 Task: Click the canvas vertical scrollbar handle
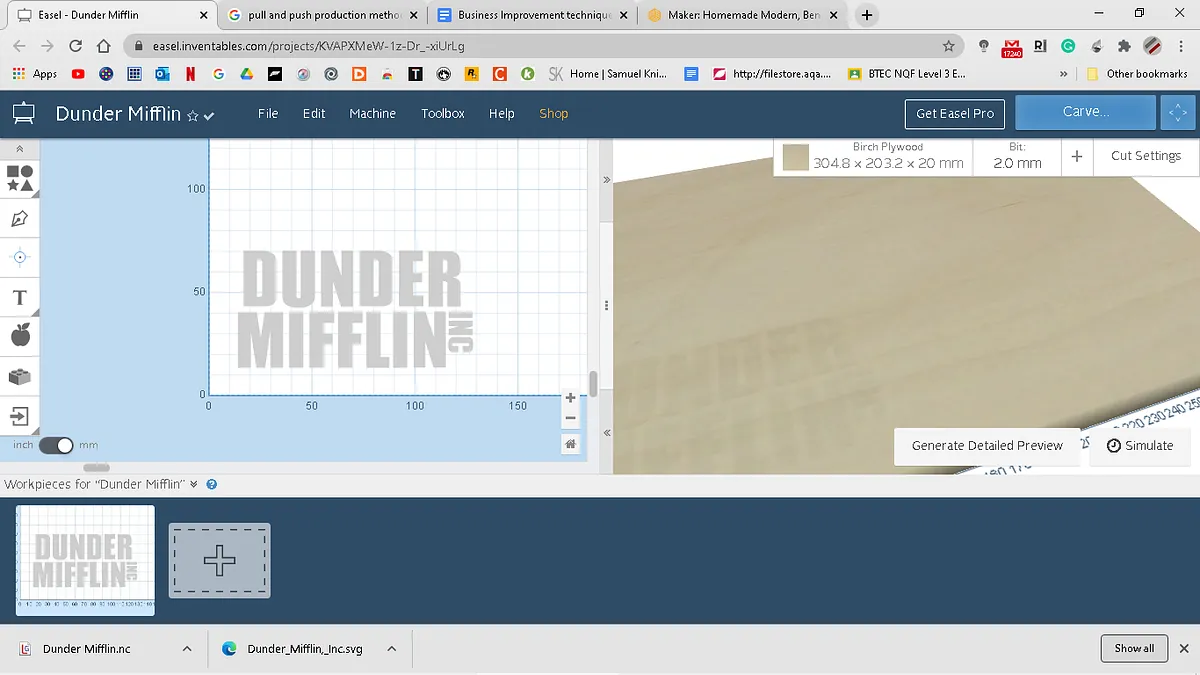[x=593, y=383]
